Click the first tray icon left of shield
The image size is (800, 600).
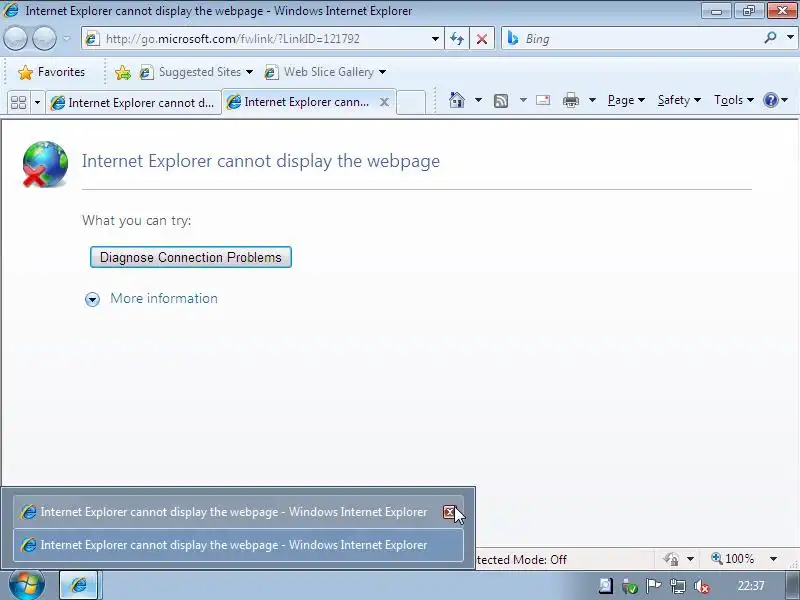pos(606,586)
